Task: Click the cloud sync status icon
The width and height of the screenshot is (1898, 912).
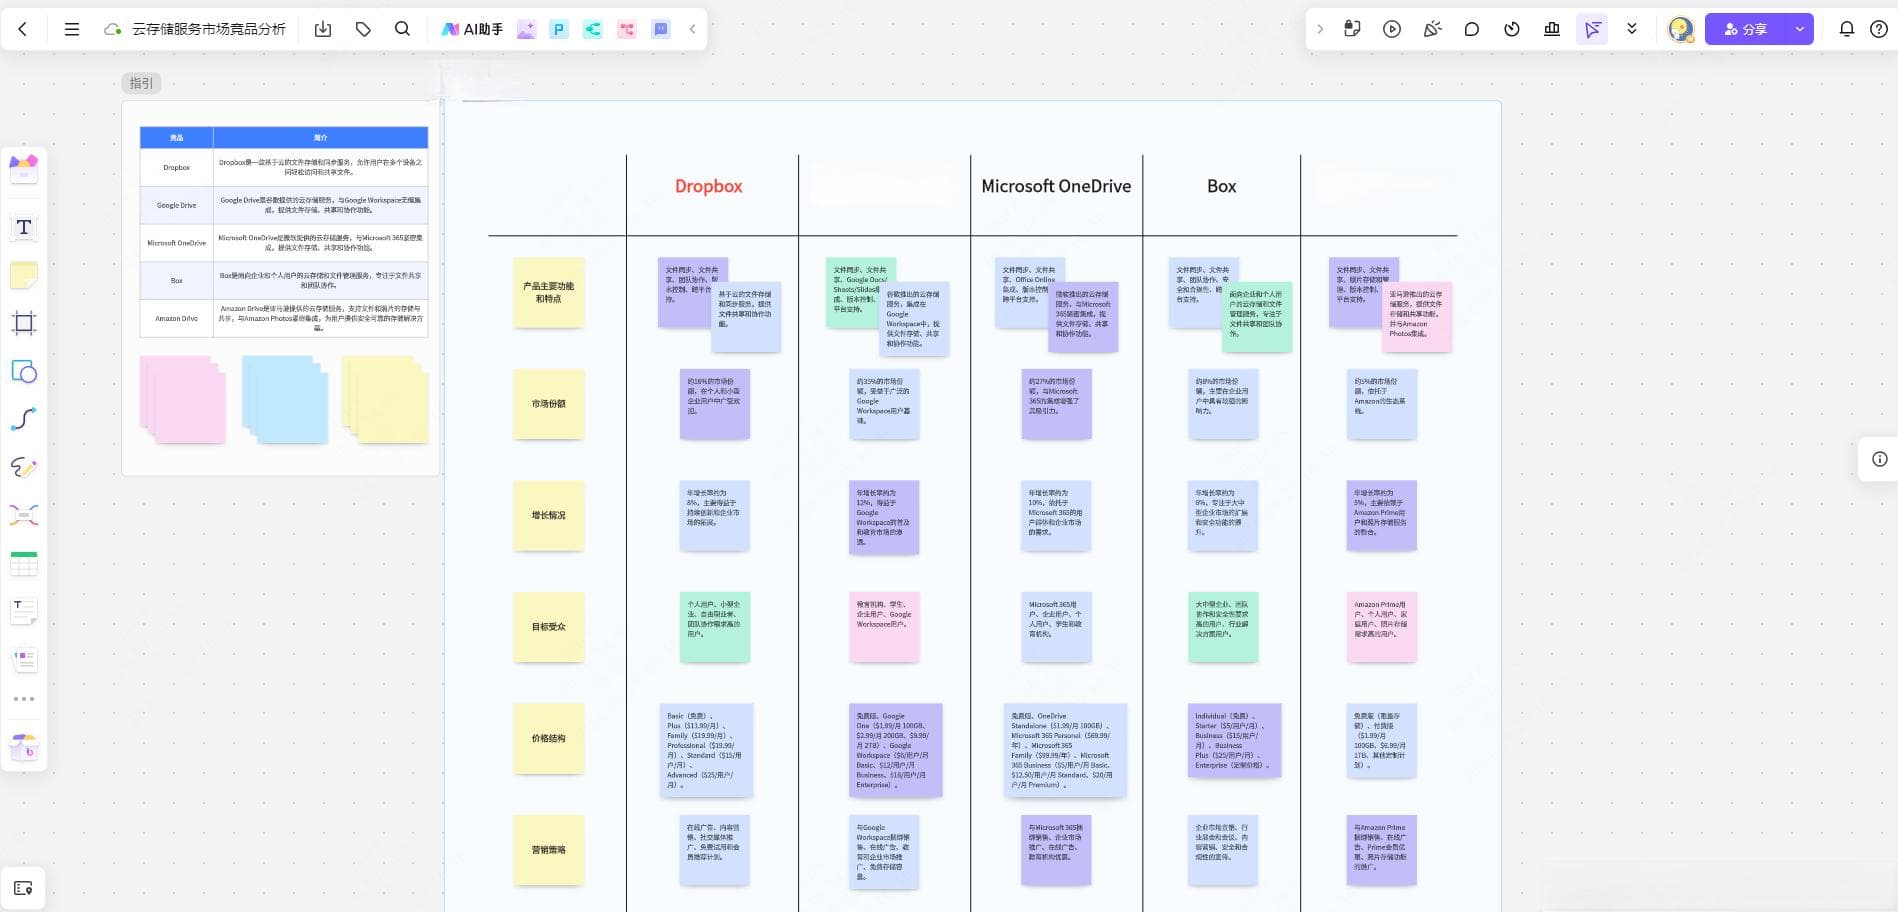Action: pyautogui.click(x=113, y=29)
